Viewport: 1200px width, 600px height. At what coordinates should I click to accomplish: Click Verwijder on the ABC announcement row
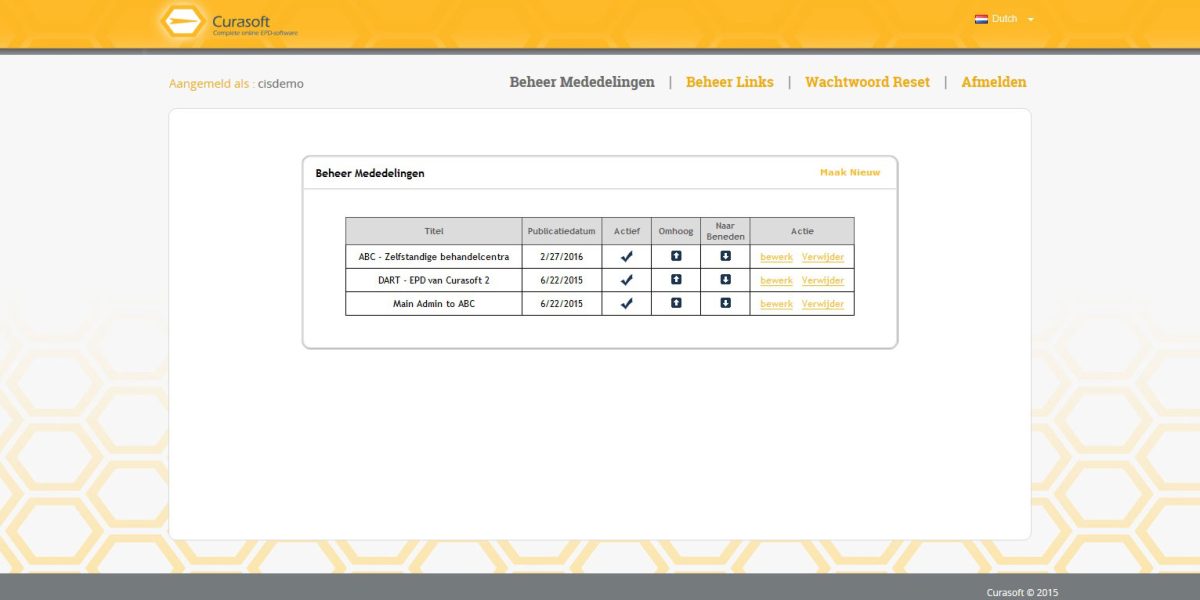[822, 256]
